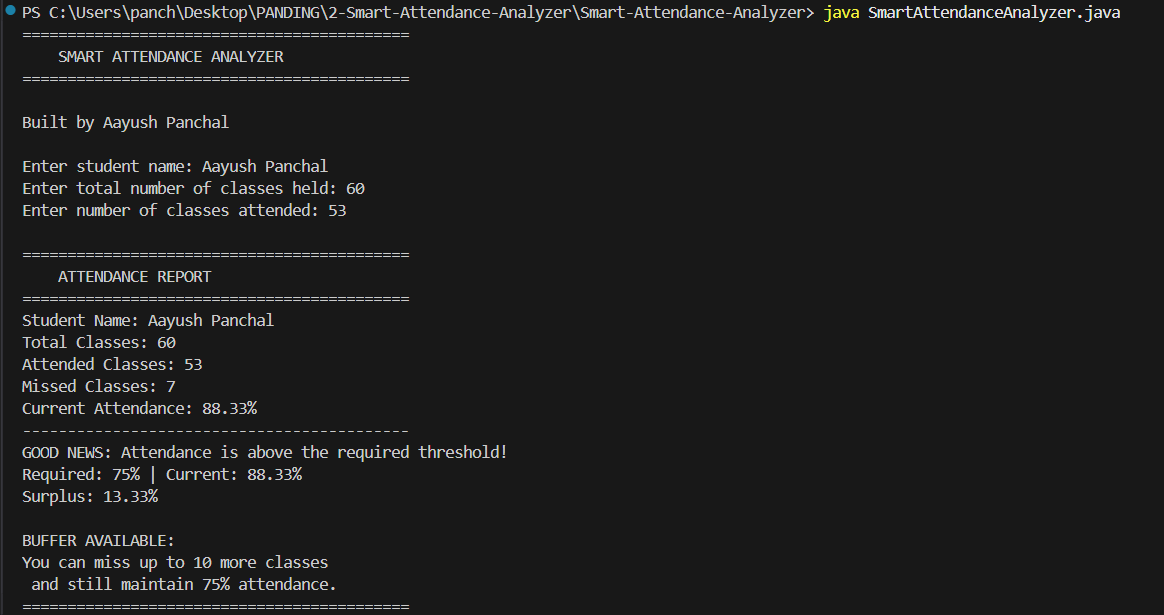Click the "BUFFER AVAILABLE:" label

point(98,541)
